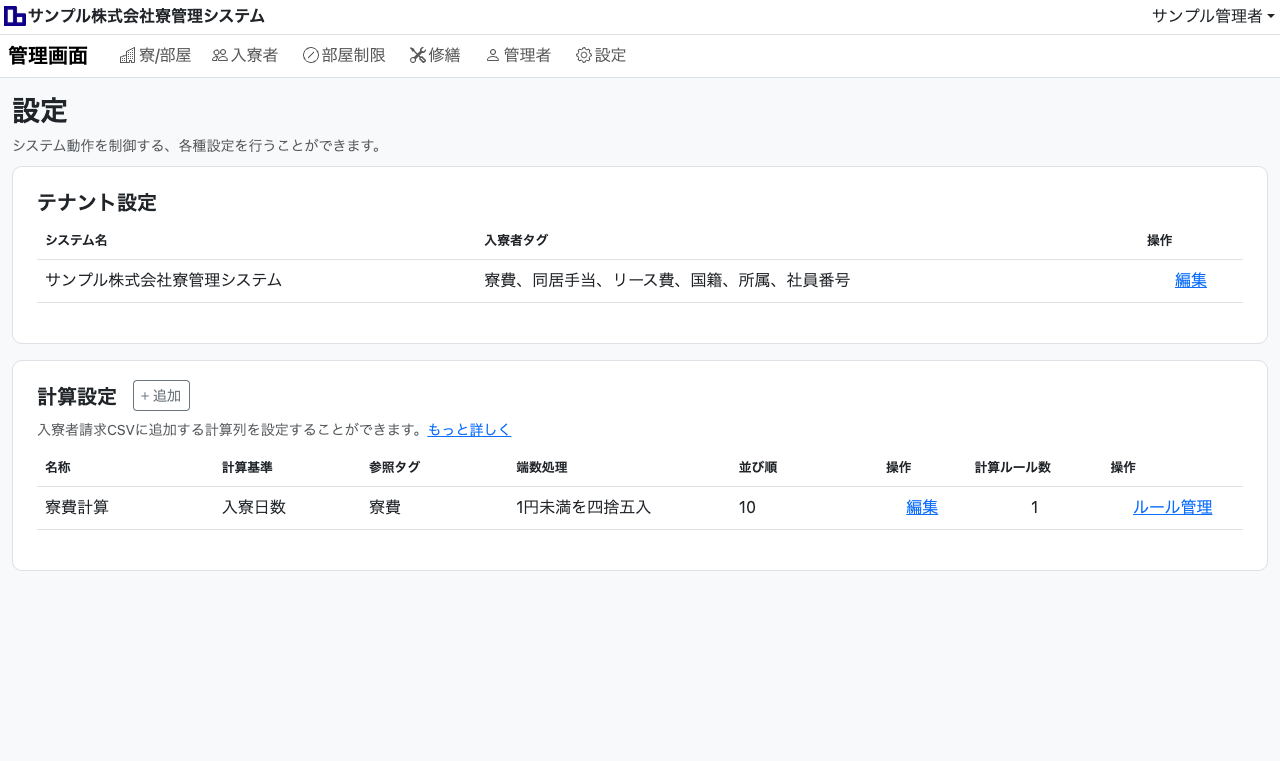This screenshot has width=1280, height=761.
Task: Click the gear icon beside 設定
Action: click(x=584, y=56)
